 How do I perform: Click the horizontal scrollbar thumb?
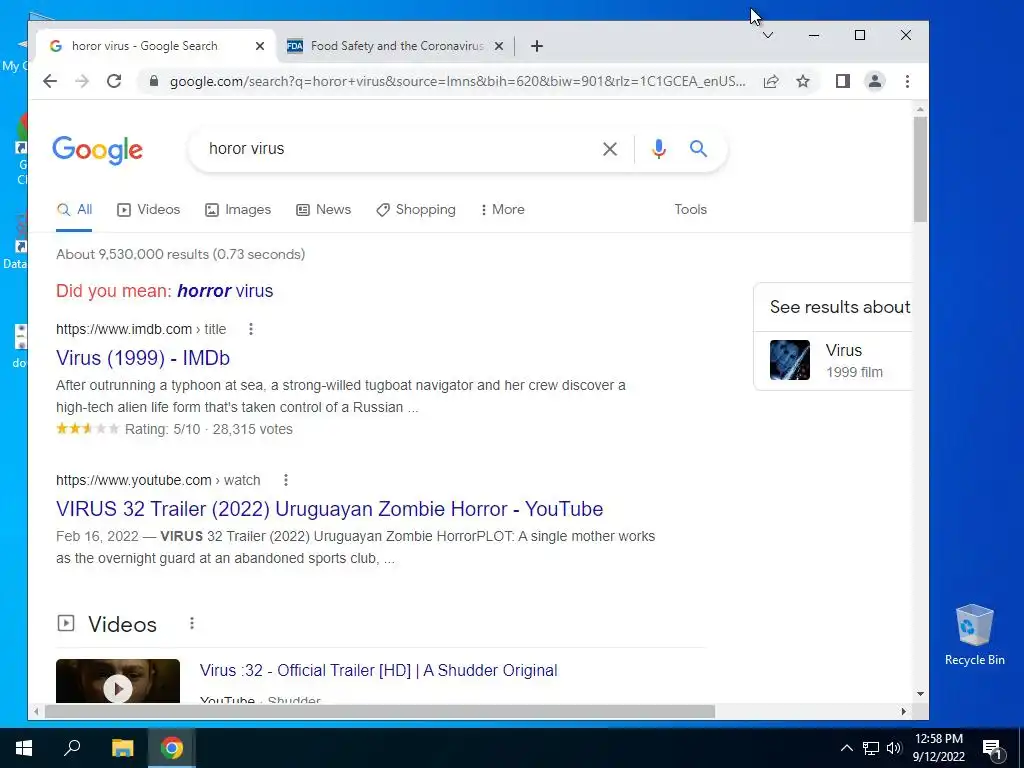pos(379,712)
